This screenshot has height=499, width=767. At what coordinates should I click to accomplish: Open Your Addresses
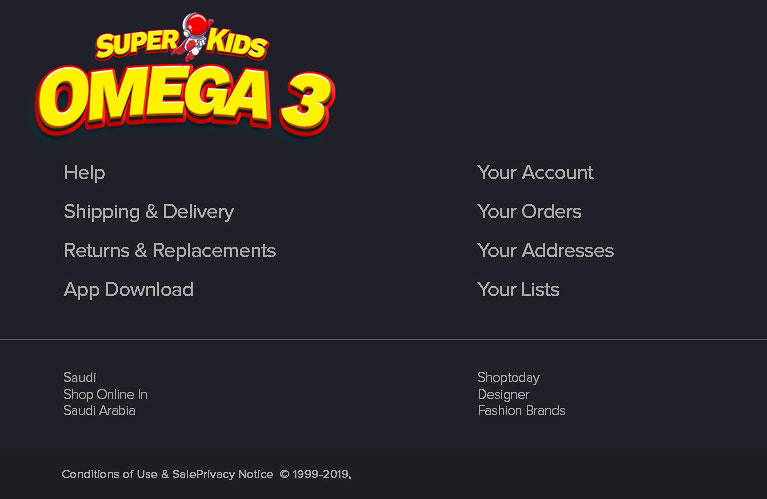click(545, 250)
